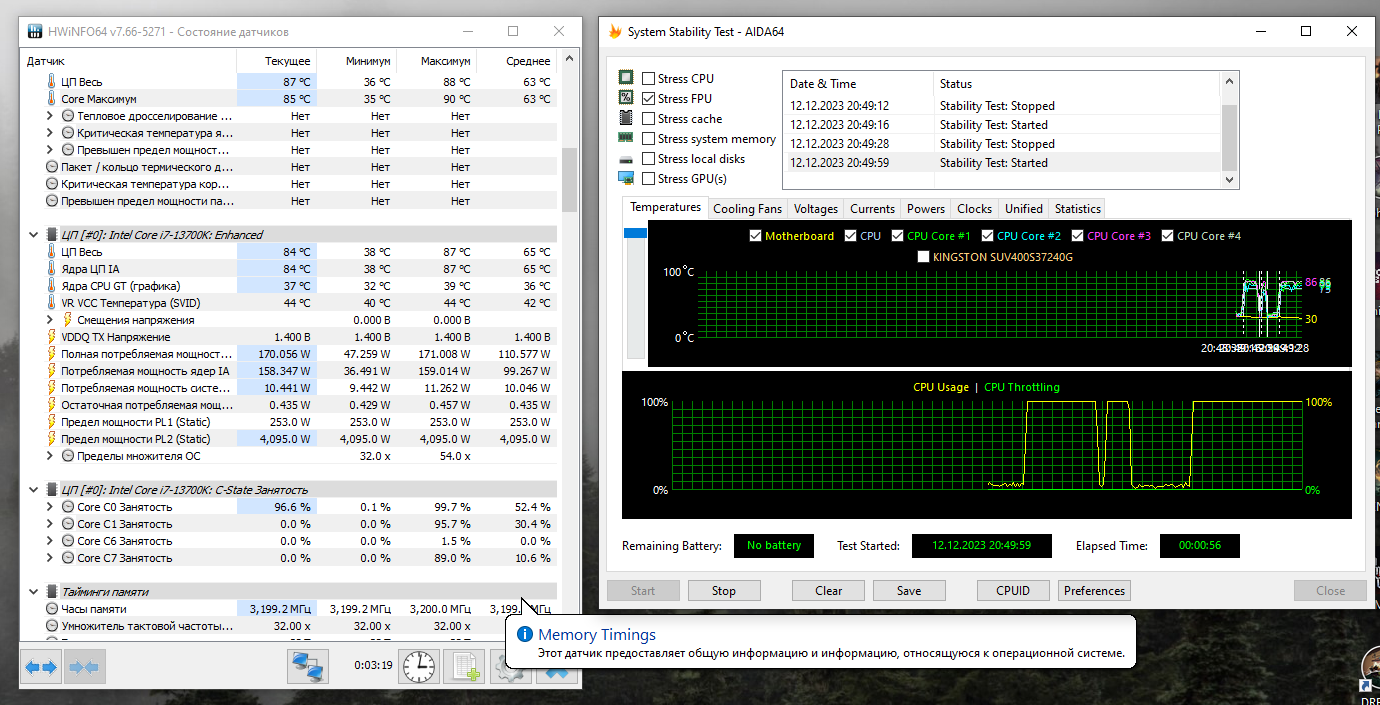Enable the Stress cache checkbox
This screenshot has width=1380, height=705.
click(x=649, y=119)
